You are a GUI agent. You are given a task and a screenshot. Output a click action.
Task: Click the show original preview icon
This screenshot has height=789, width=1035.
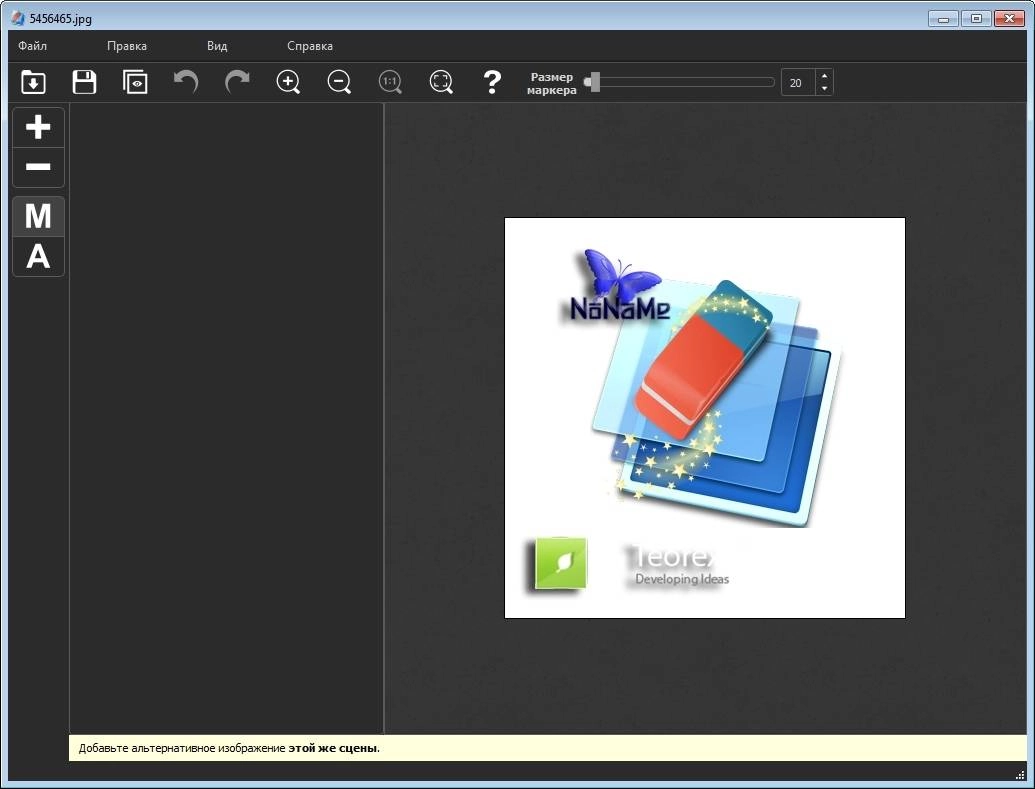click(135, 82)
